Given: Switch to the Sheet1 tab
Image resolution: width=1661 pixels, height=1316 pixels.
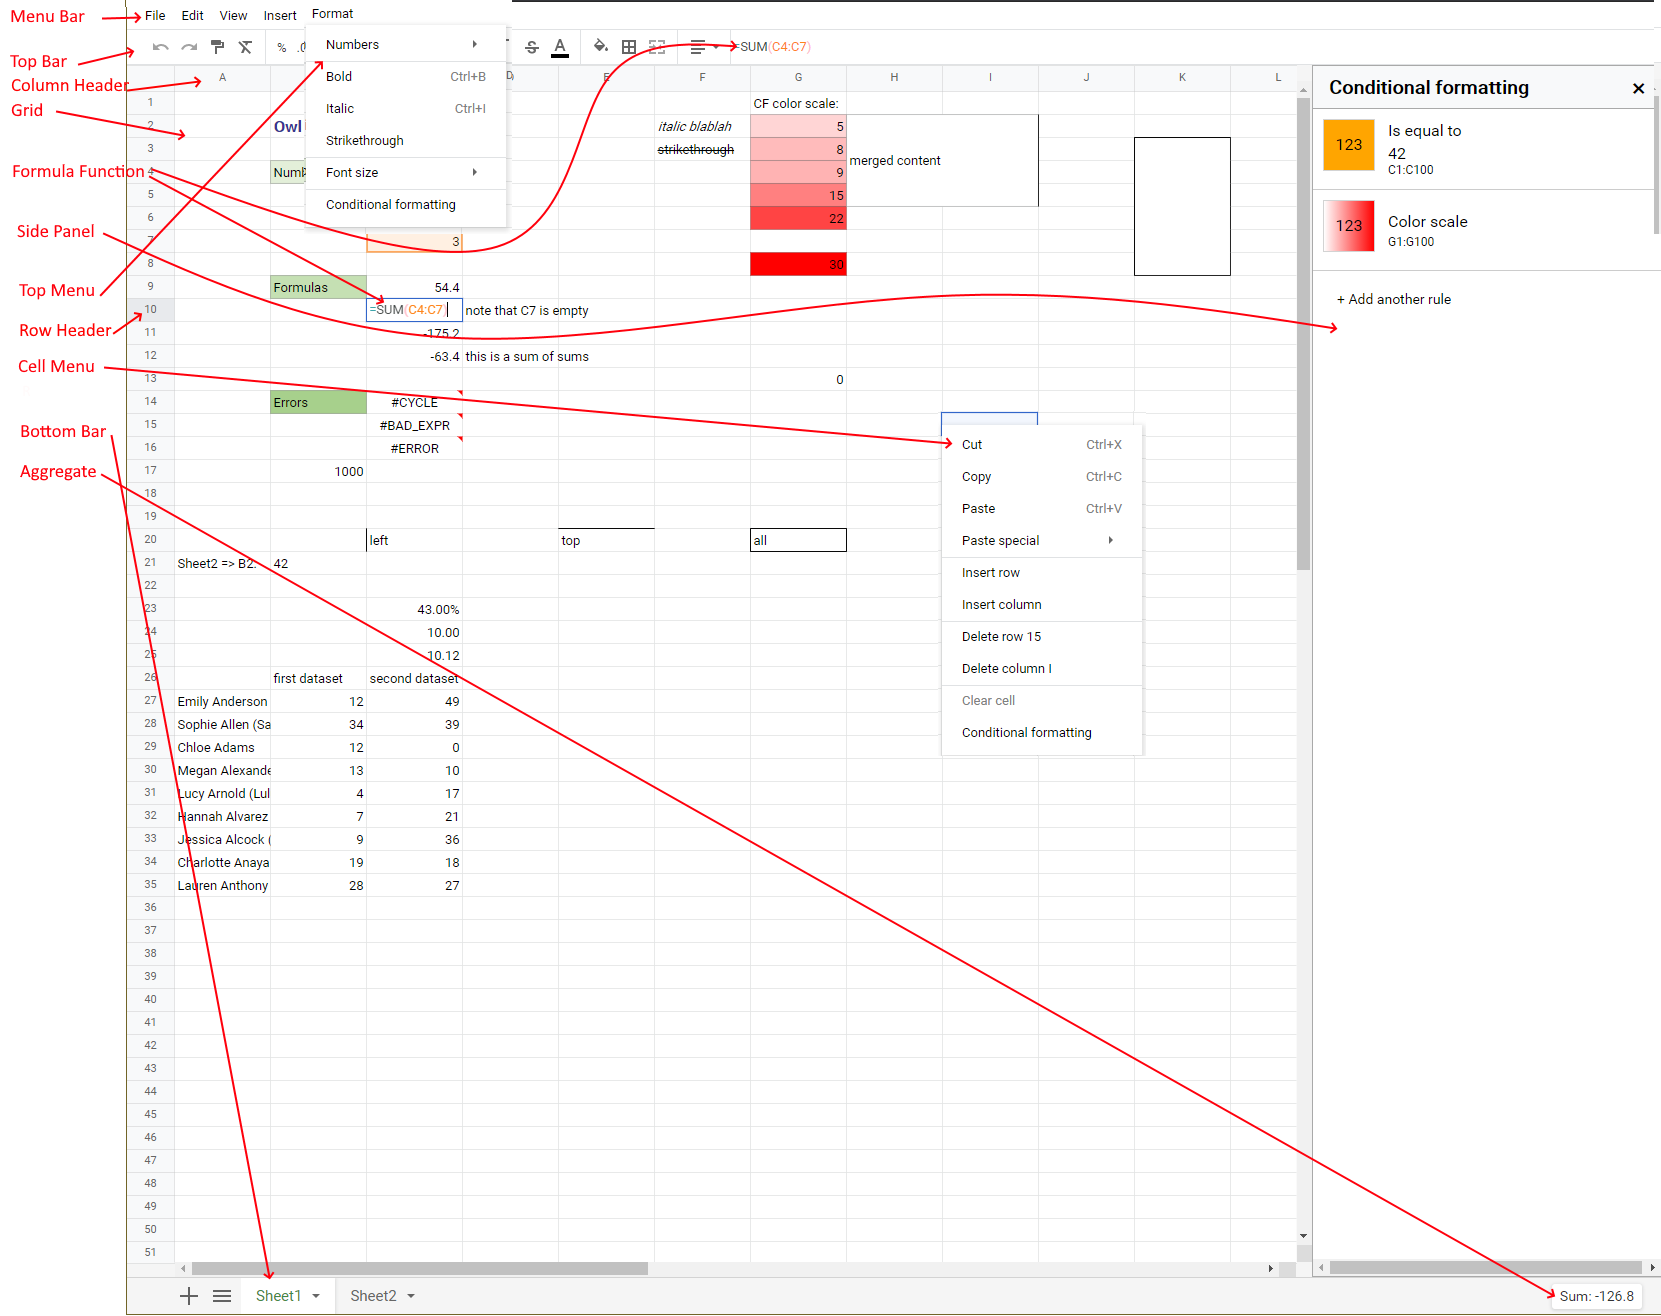Looking at the screenshot, I should coord(278,1296).
